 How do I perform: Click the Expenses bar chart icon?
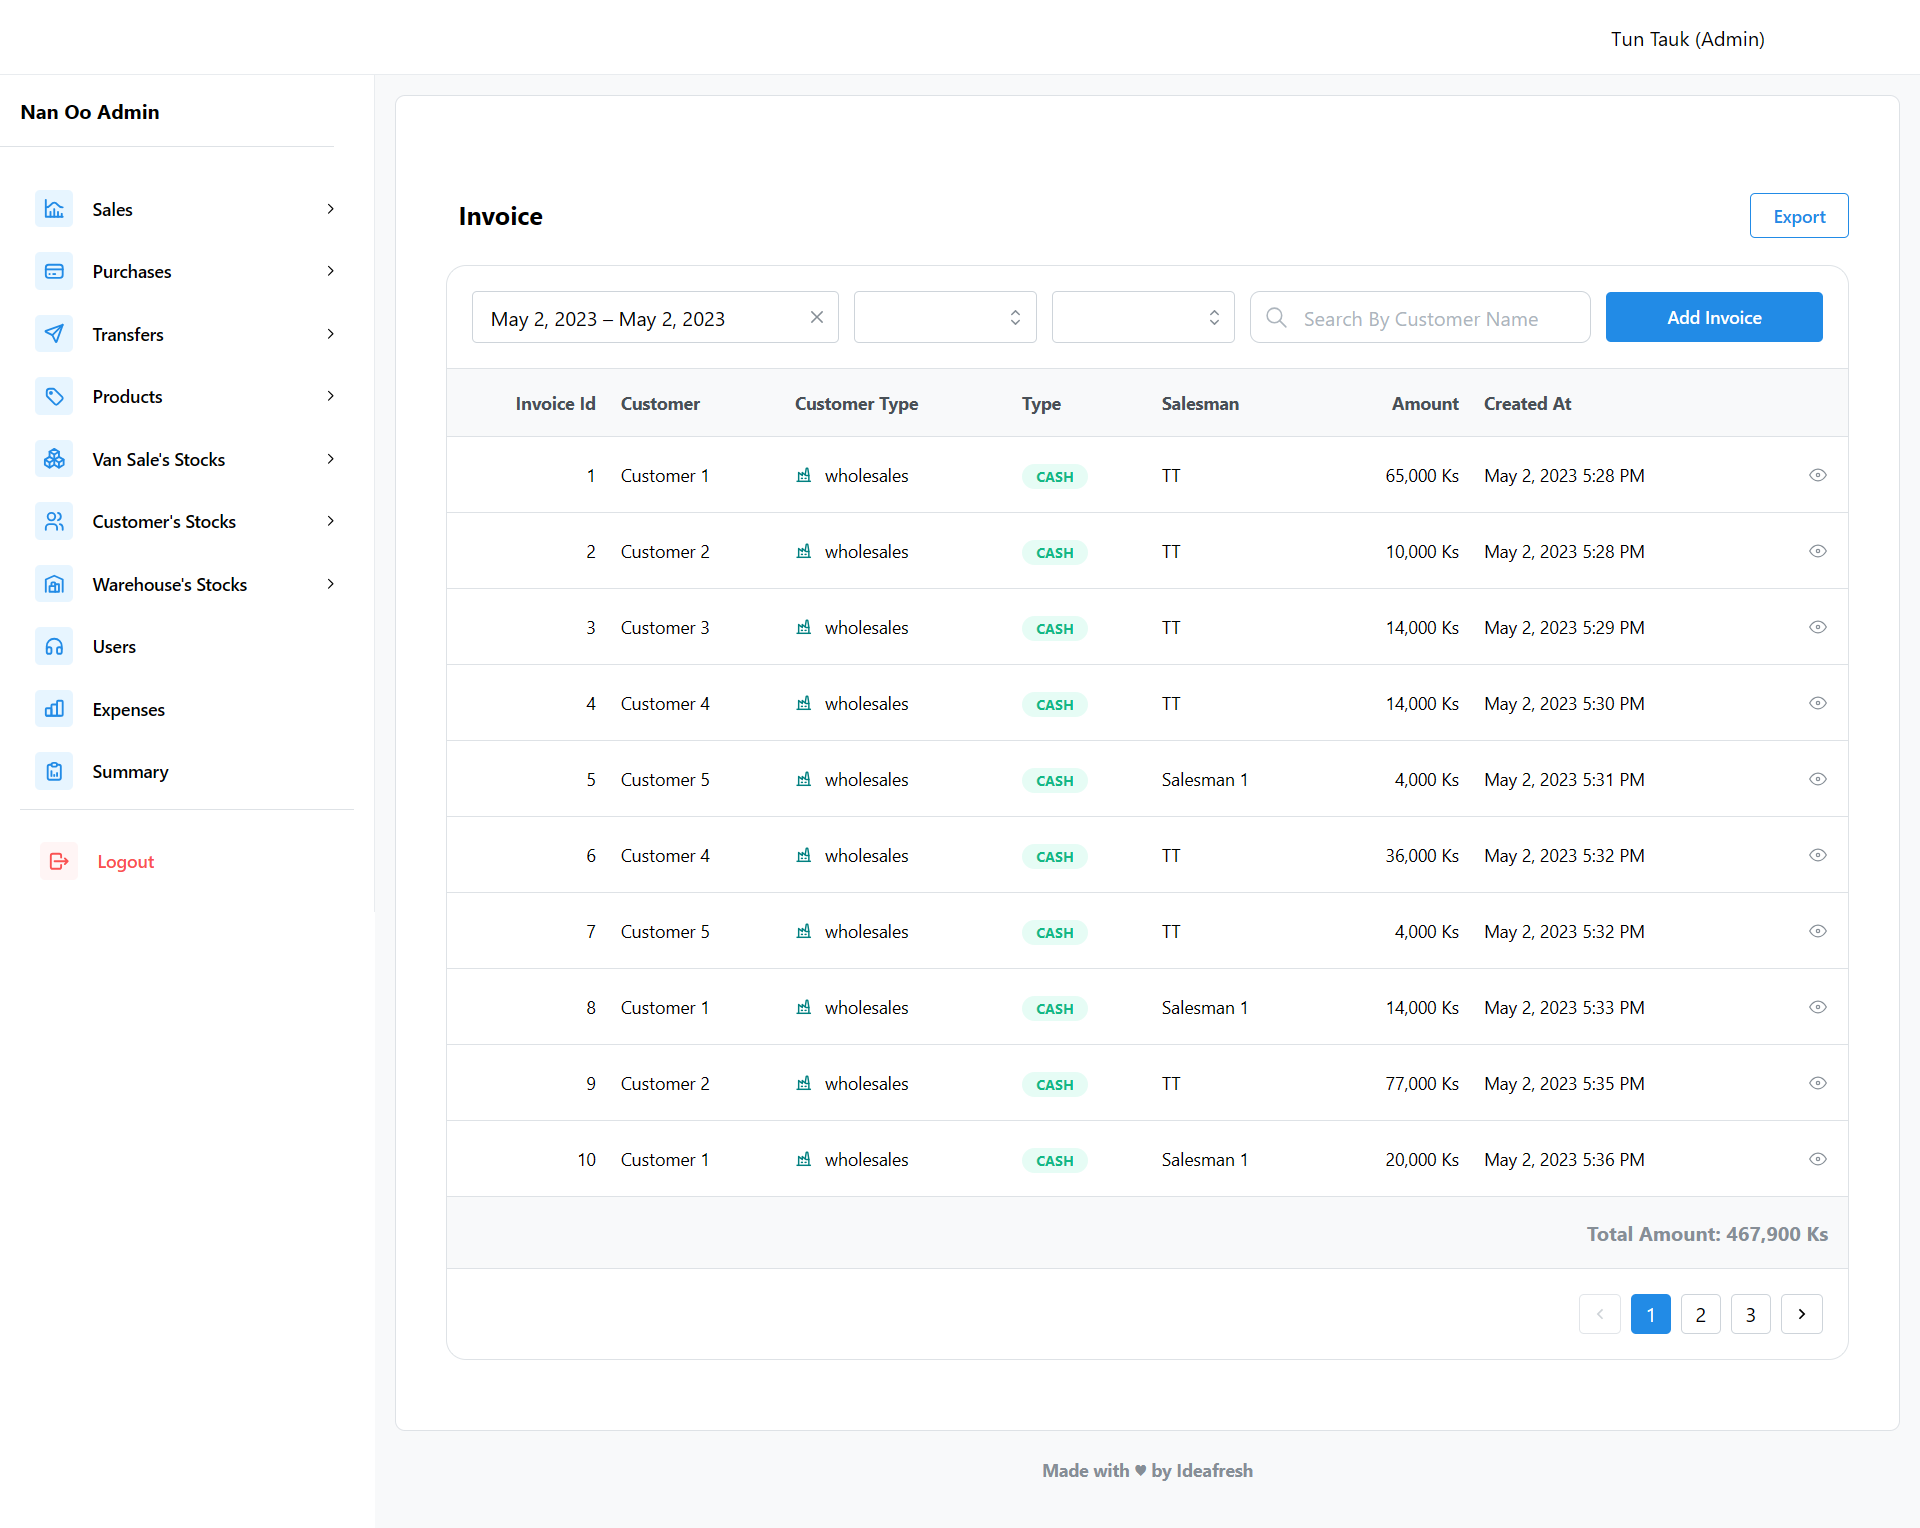click(54, 709)
